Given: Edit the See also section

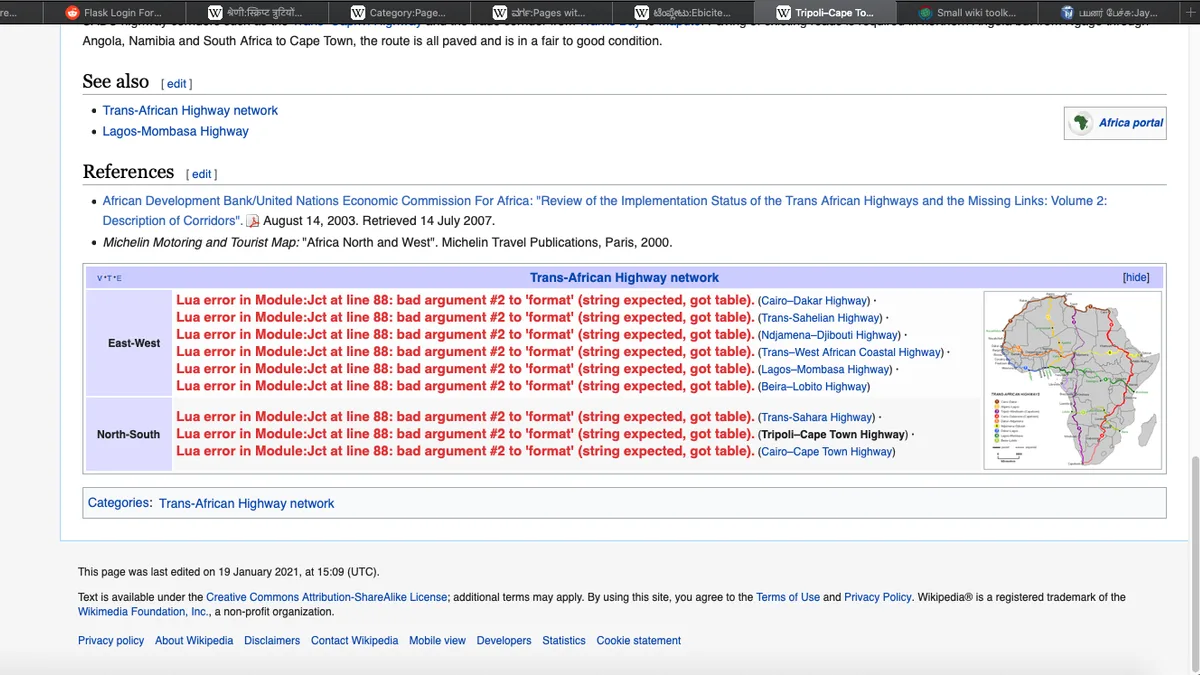Looking at the screenshot, I should click(176, 84).
